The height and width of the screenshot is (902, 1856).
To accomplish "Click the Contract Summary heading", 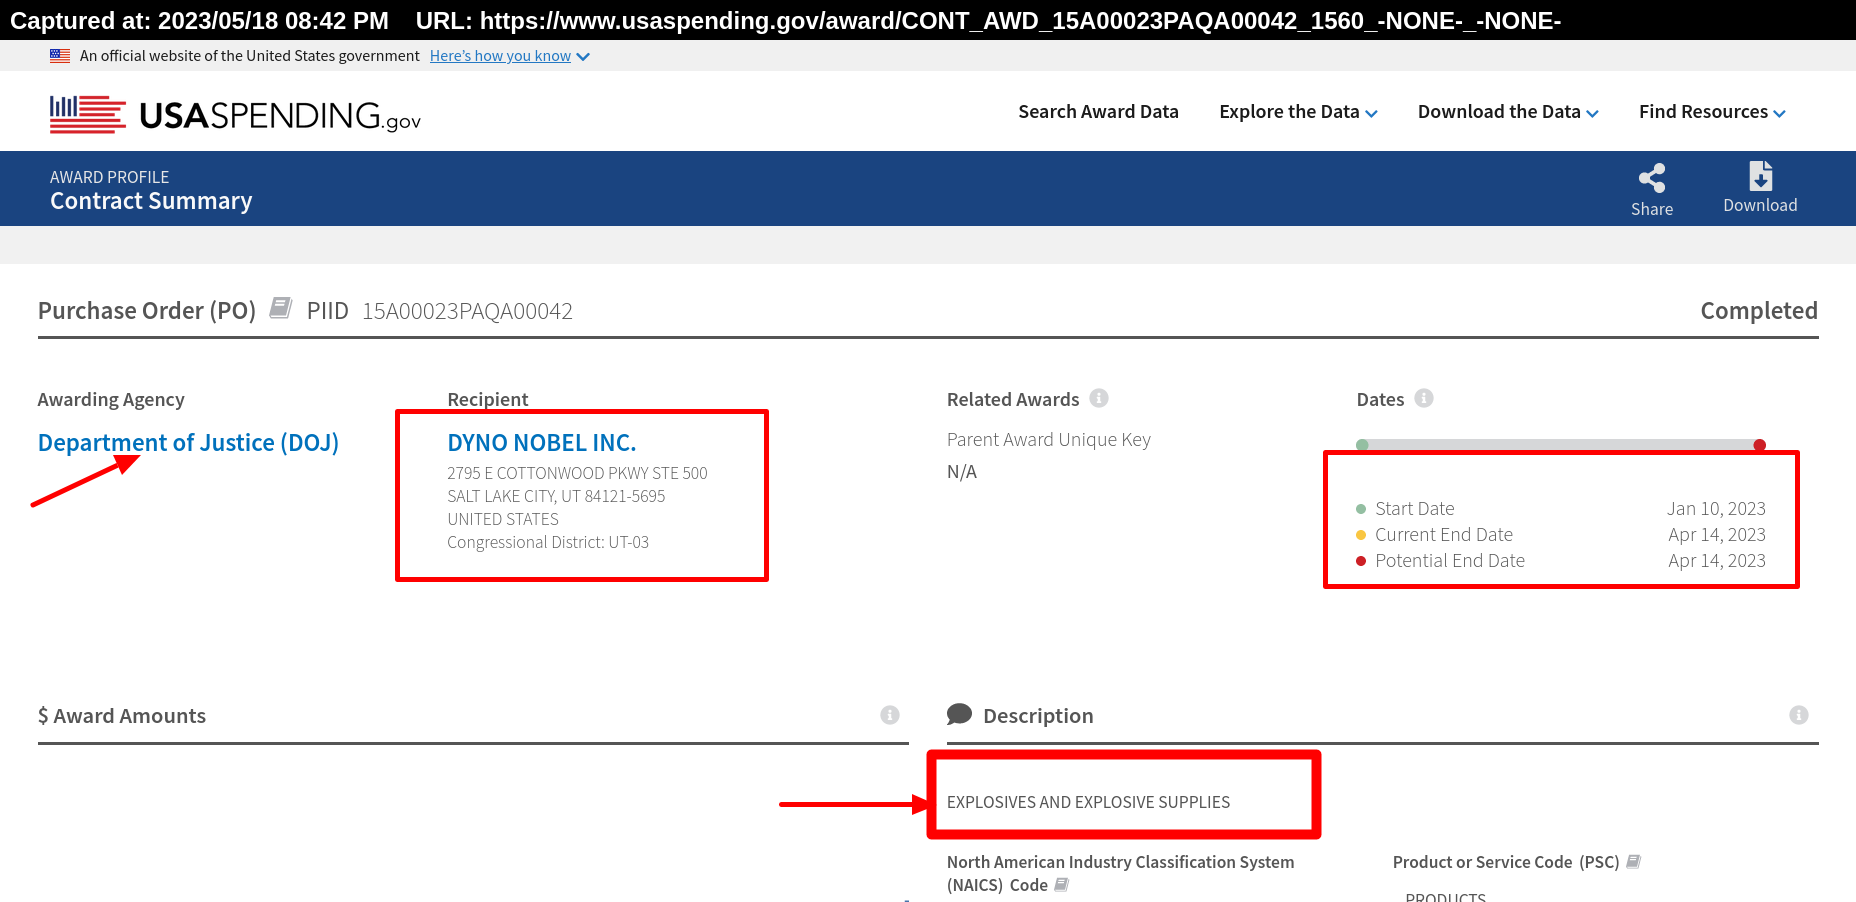I will (x=151, y=201).
